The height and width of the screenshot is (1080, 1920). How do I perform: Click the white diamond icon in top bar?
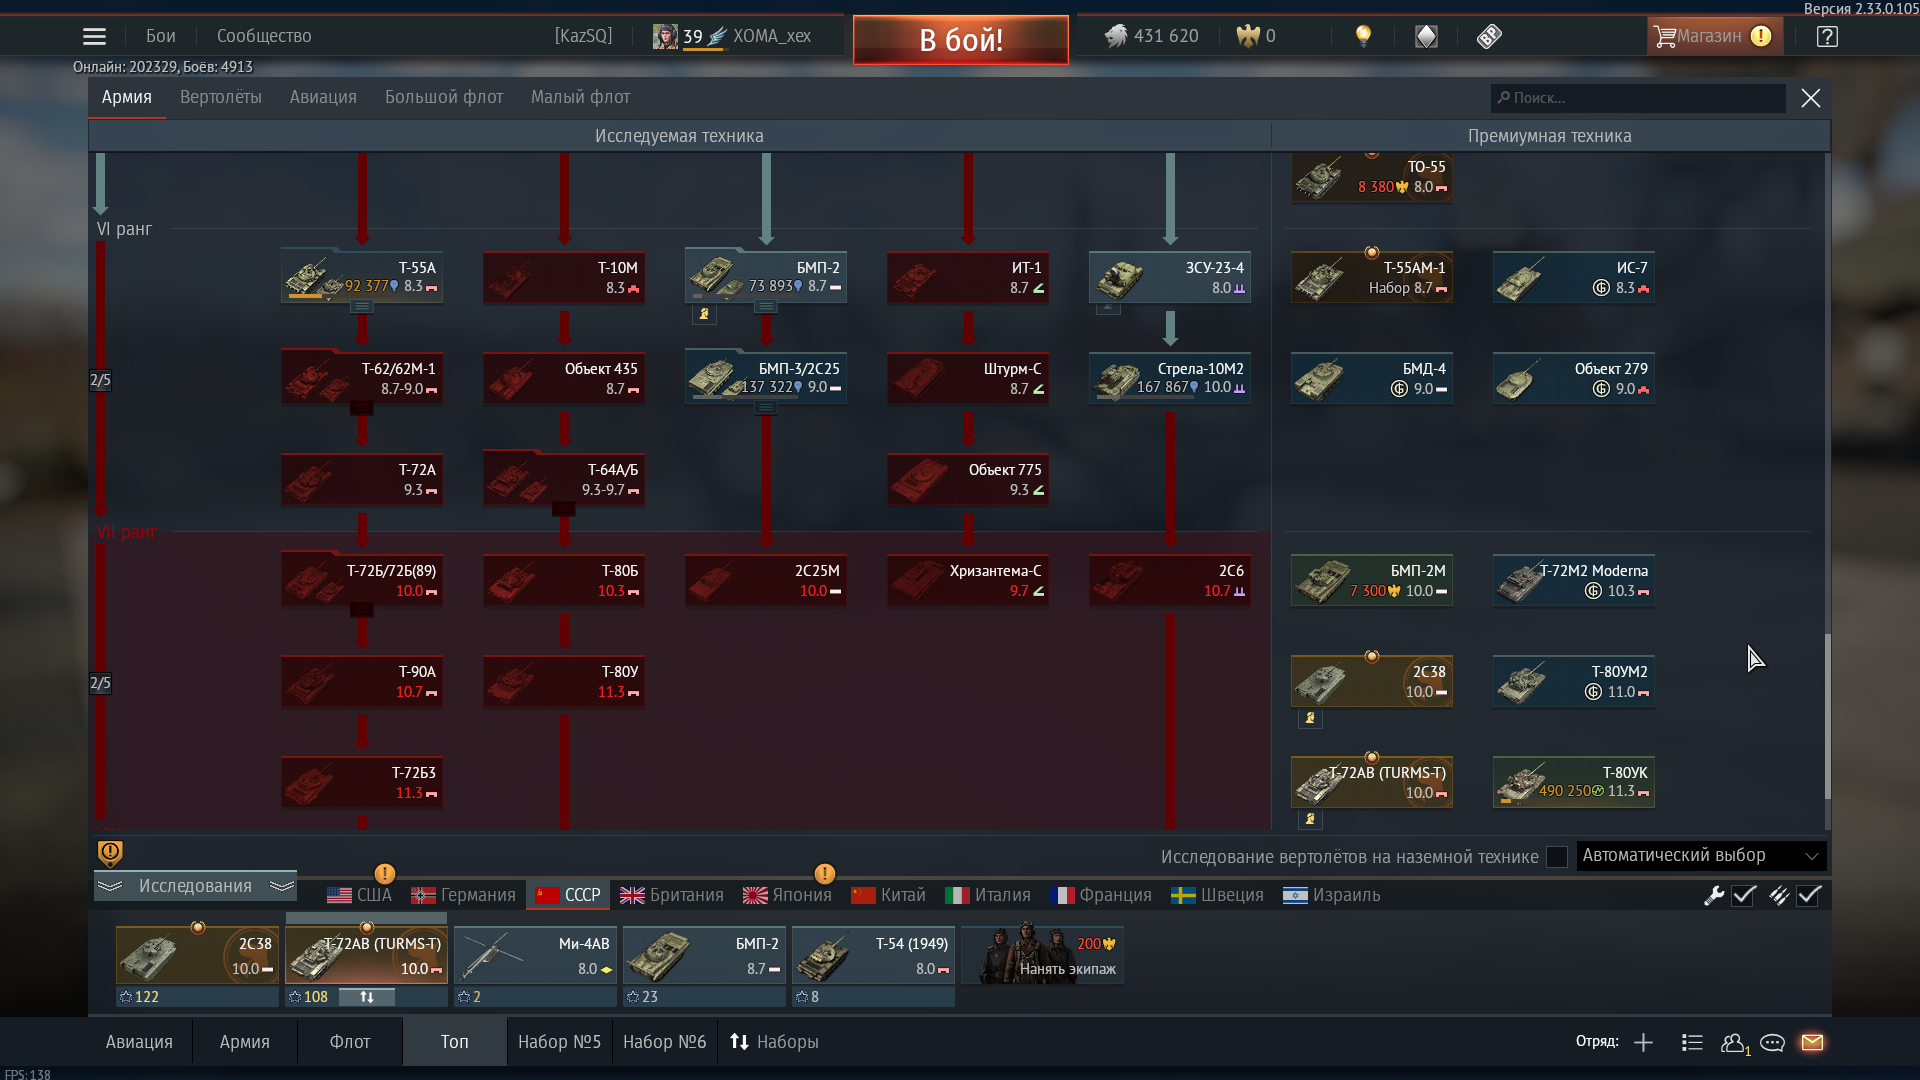coord(1426,36)
